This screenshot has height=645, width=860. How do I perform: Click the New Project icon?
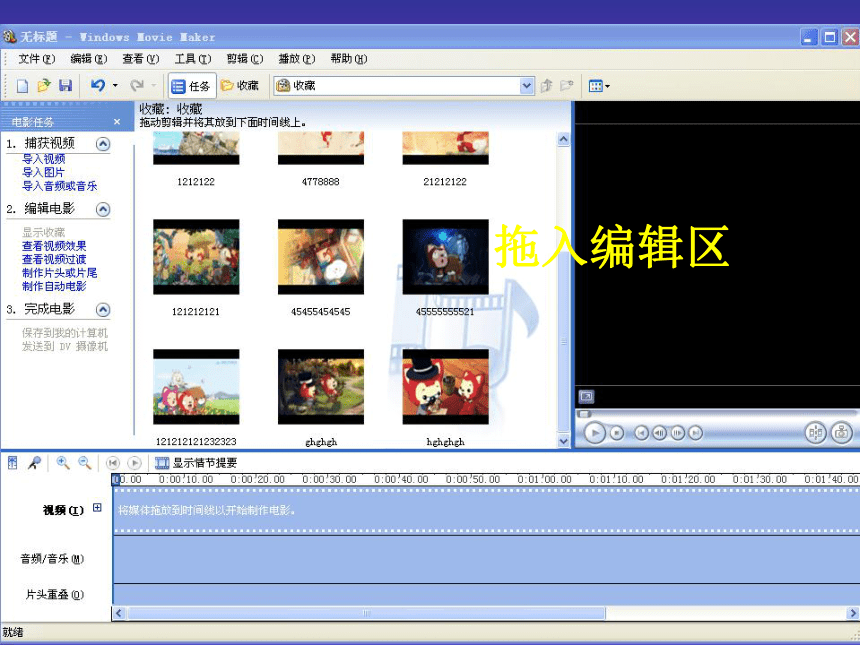22,86
